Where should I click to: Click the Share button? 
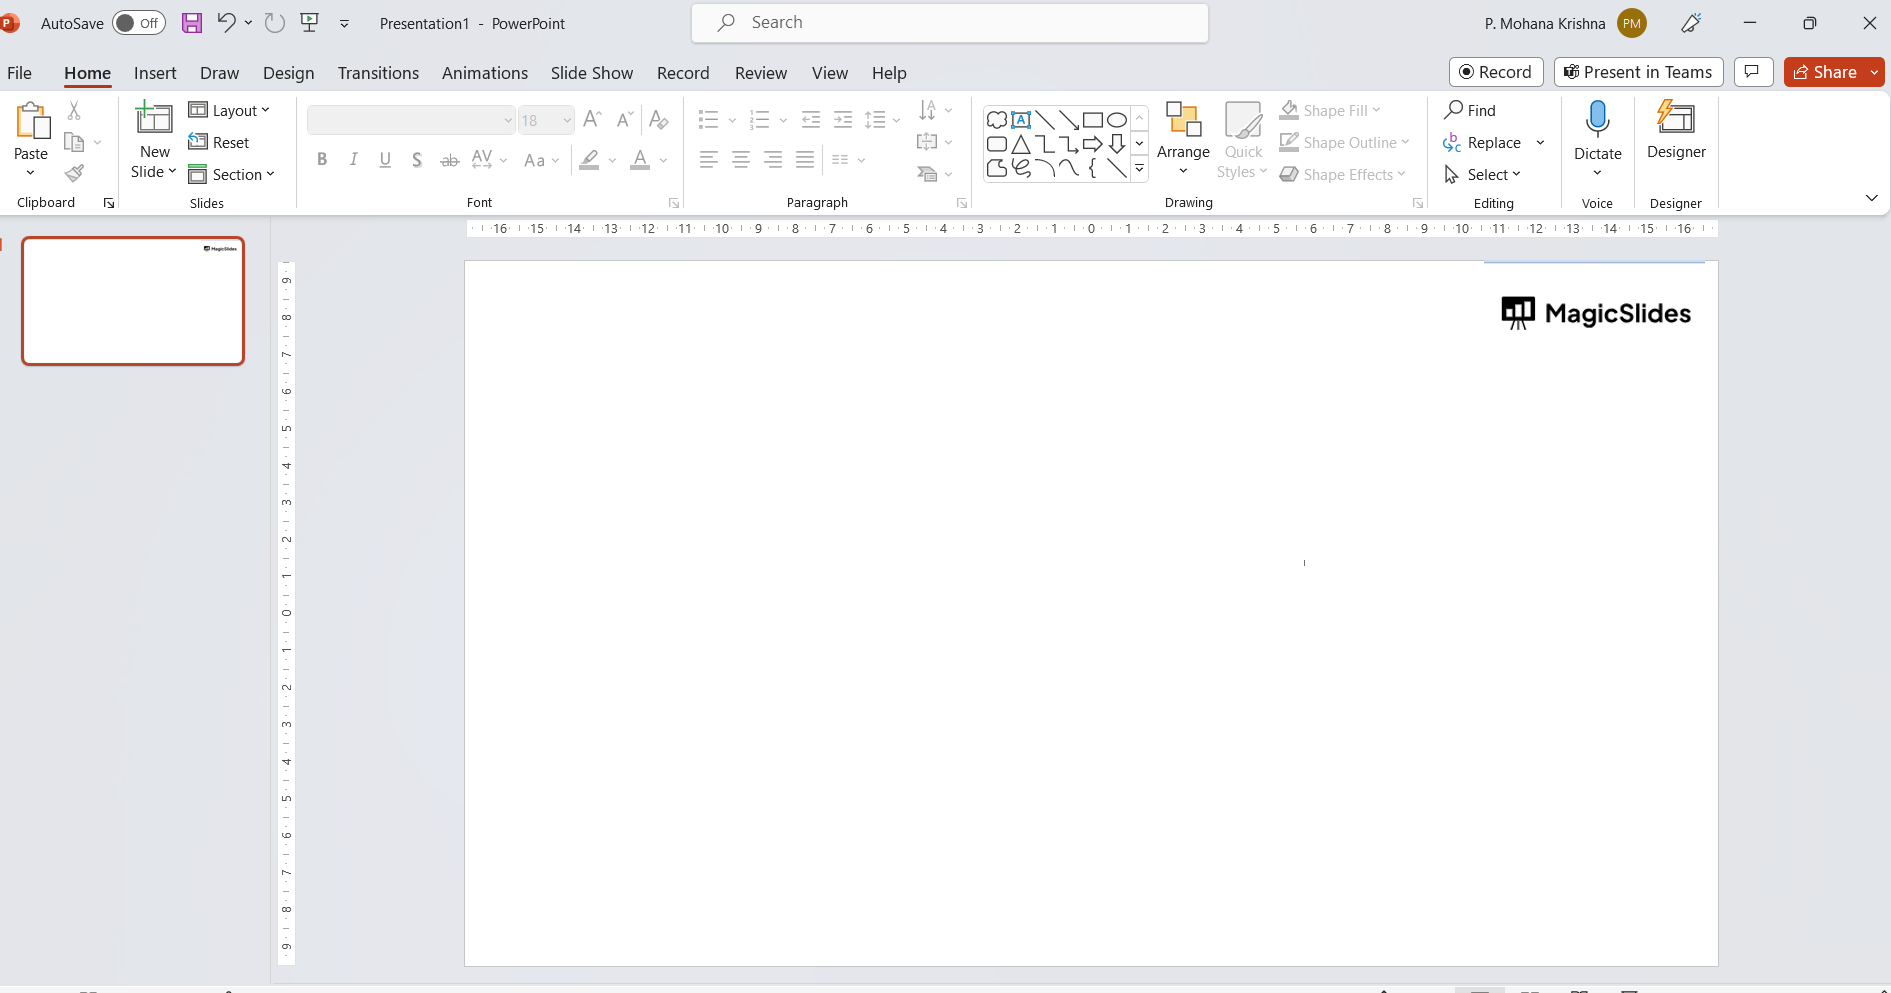1825,72
